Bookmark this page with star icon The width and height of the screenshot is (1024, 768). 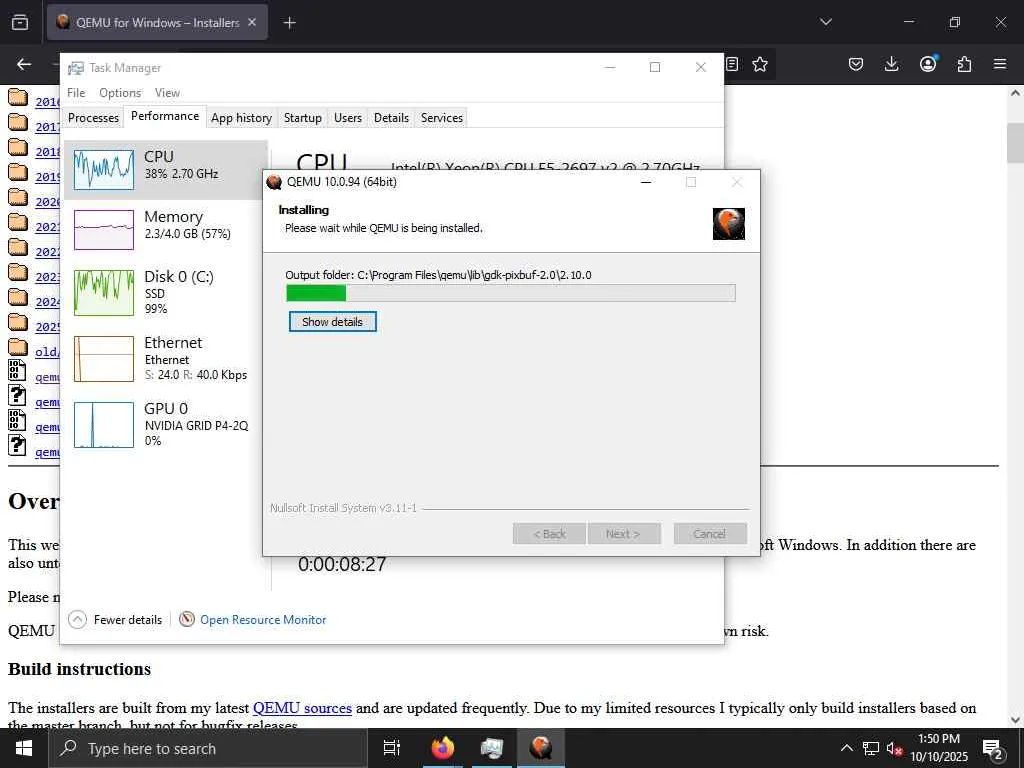[760, 64]
